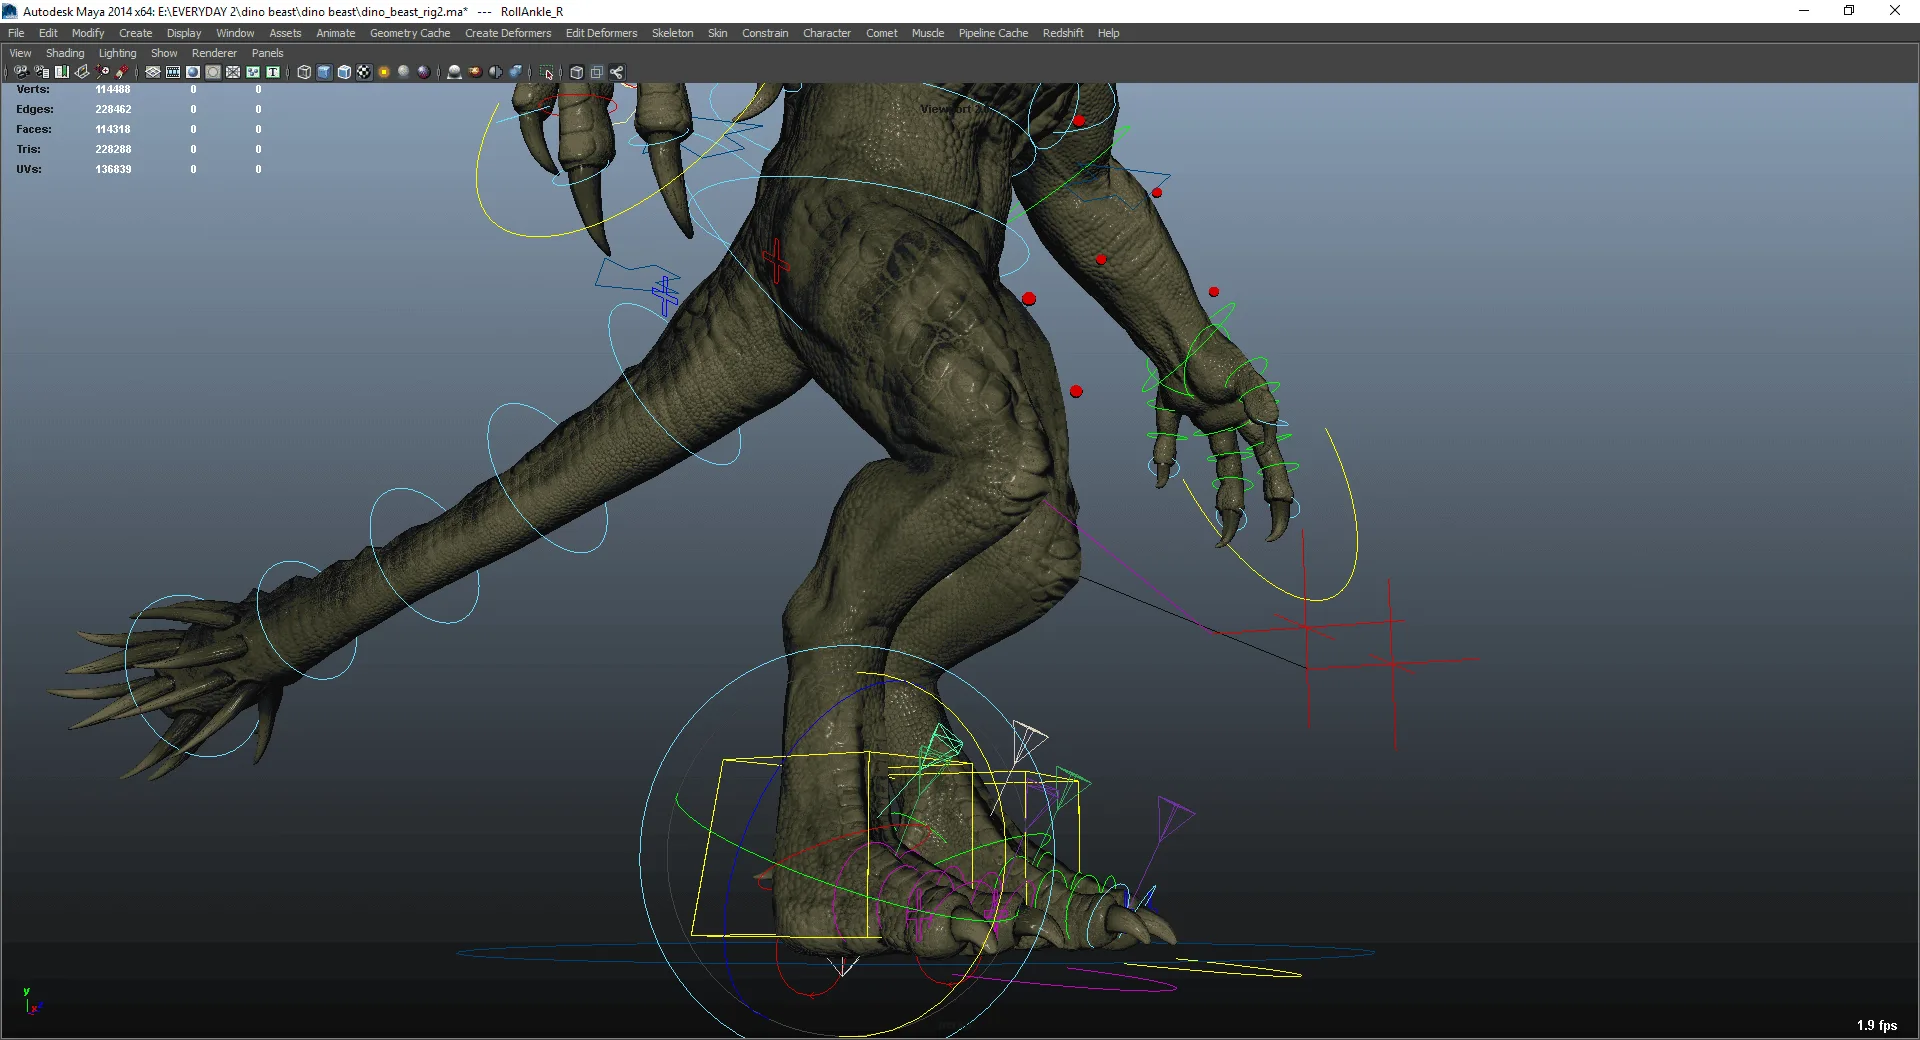
Task: Open the Edit menu
Action: tap(48, 33)
